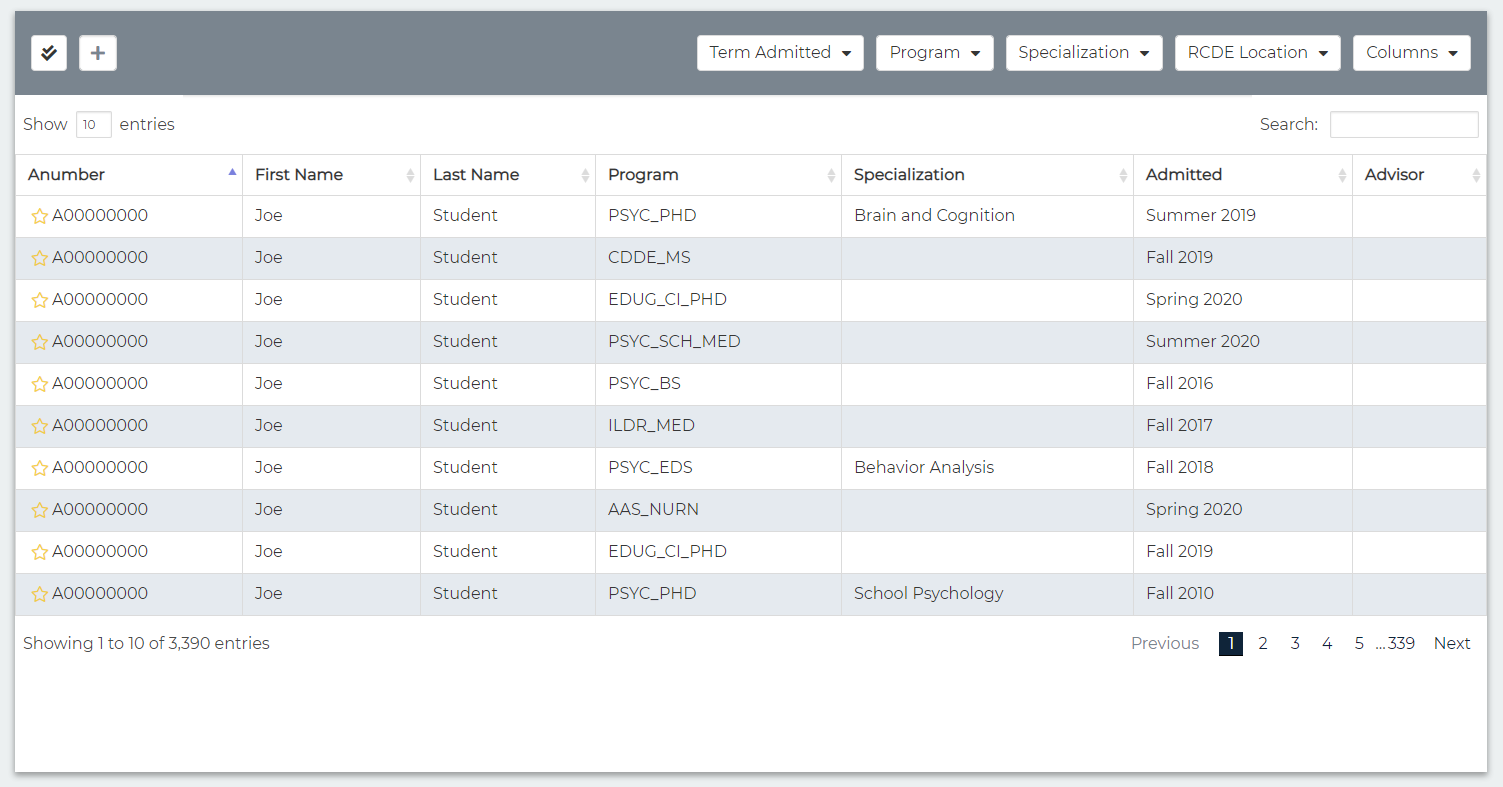The image size is (1503, 787).
Task: Click star icon on PSYC_SCH_MED row
Action: point(40,342)
